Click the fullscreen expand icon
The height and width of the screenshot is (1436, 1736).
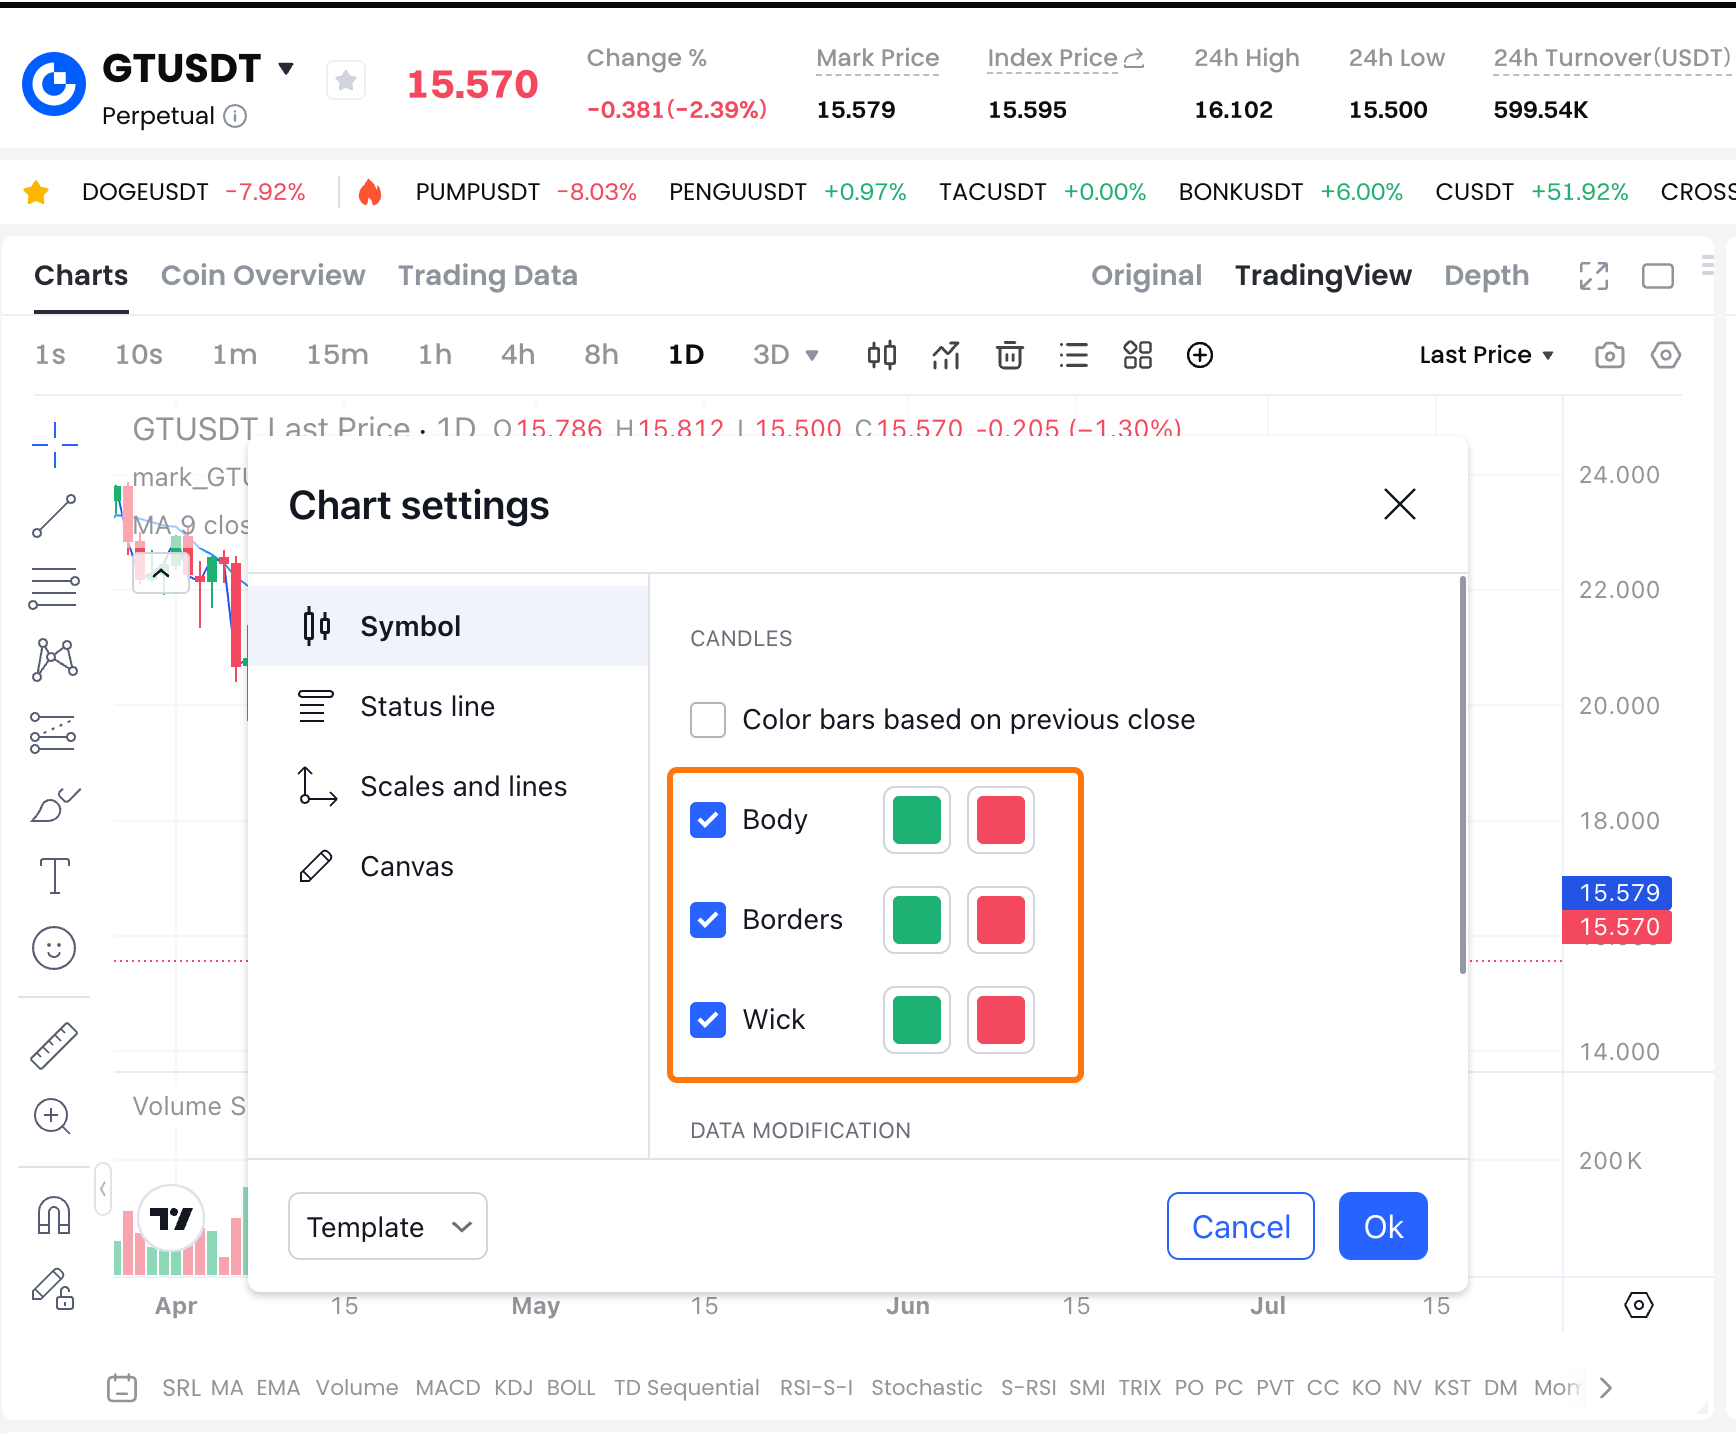pos(1593,276)
